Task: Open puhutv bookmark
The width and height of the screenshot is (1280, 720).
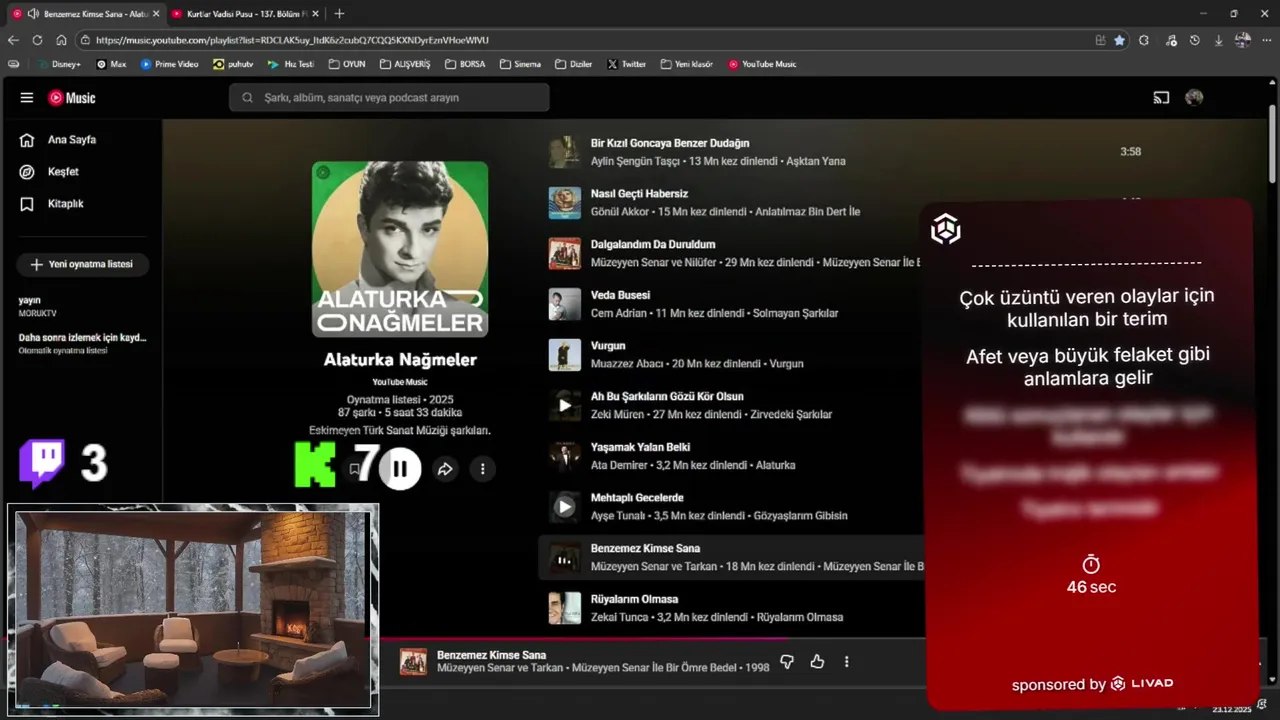Action: coord(233,64)
